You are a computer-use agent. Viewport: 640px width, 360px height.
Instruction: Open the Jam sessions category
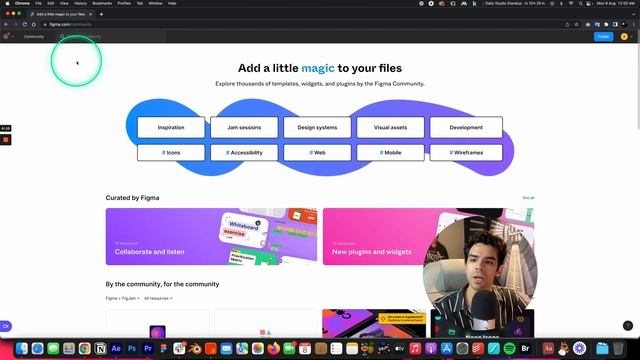coord(244,127)
